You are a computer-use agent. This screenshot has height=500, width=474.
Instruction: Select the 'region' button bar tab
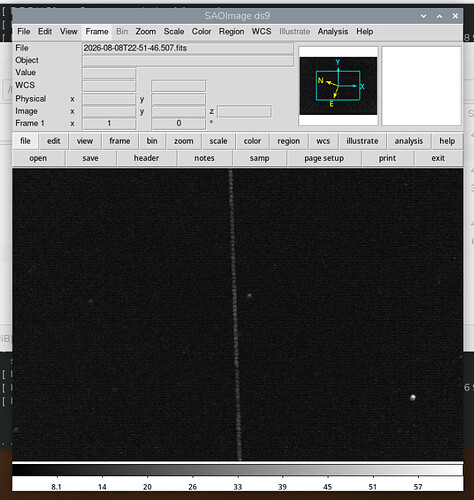click(x=289, y=141)
